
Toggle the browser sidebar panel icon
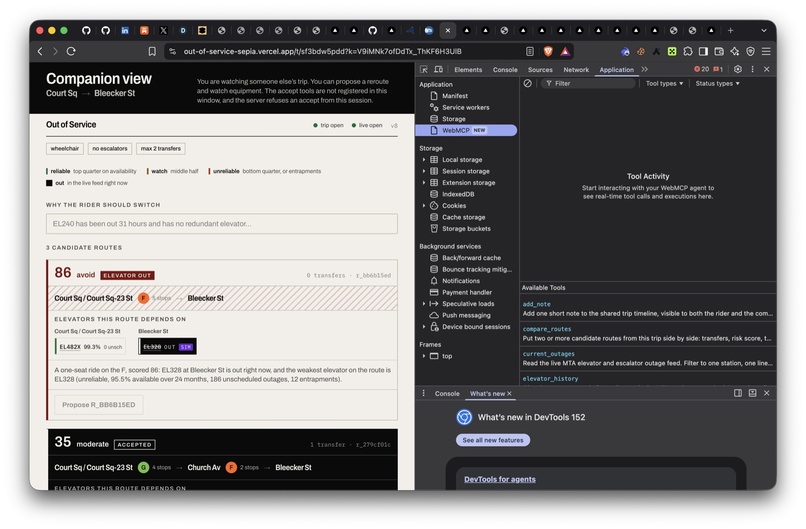[x=703, y=51]
